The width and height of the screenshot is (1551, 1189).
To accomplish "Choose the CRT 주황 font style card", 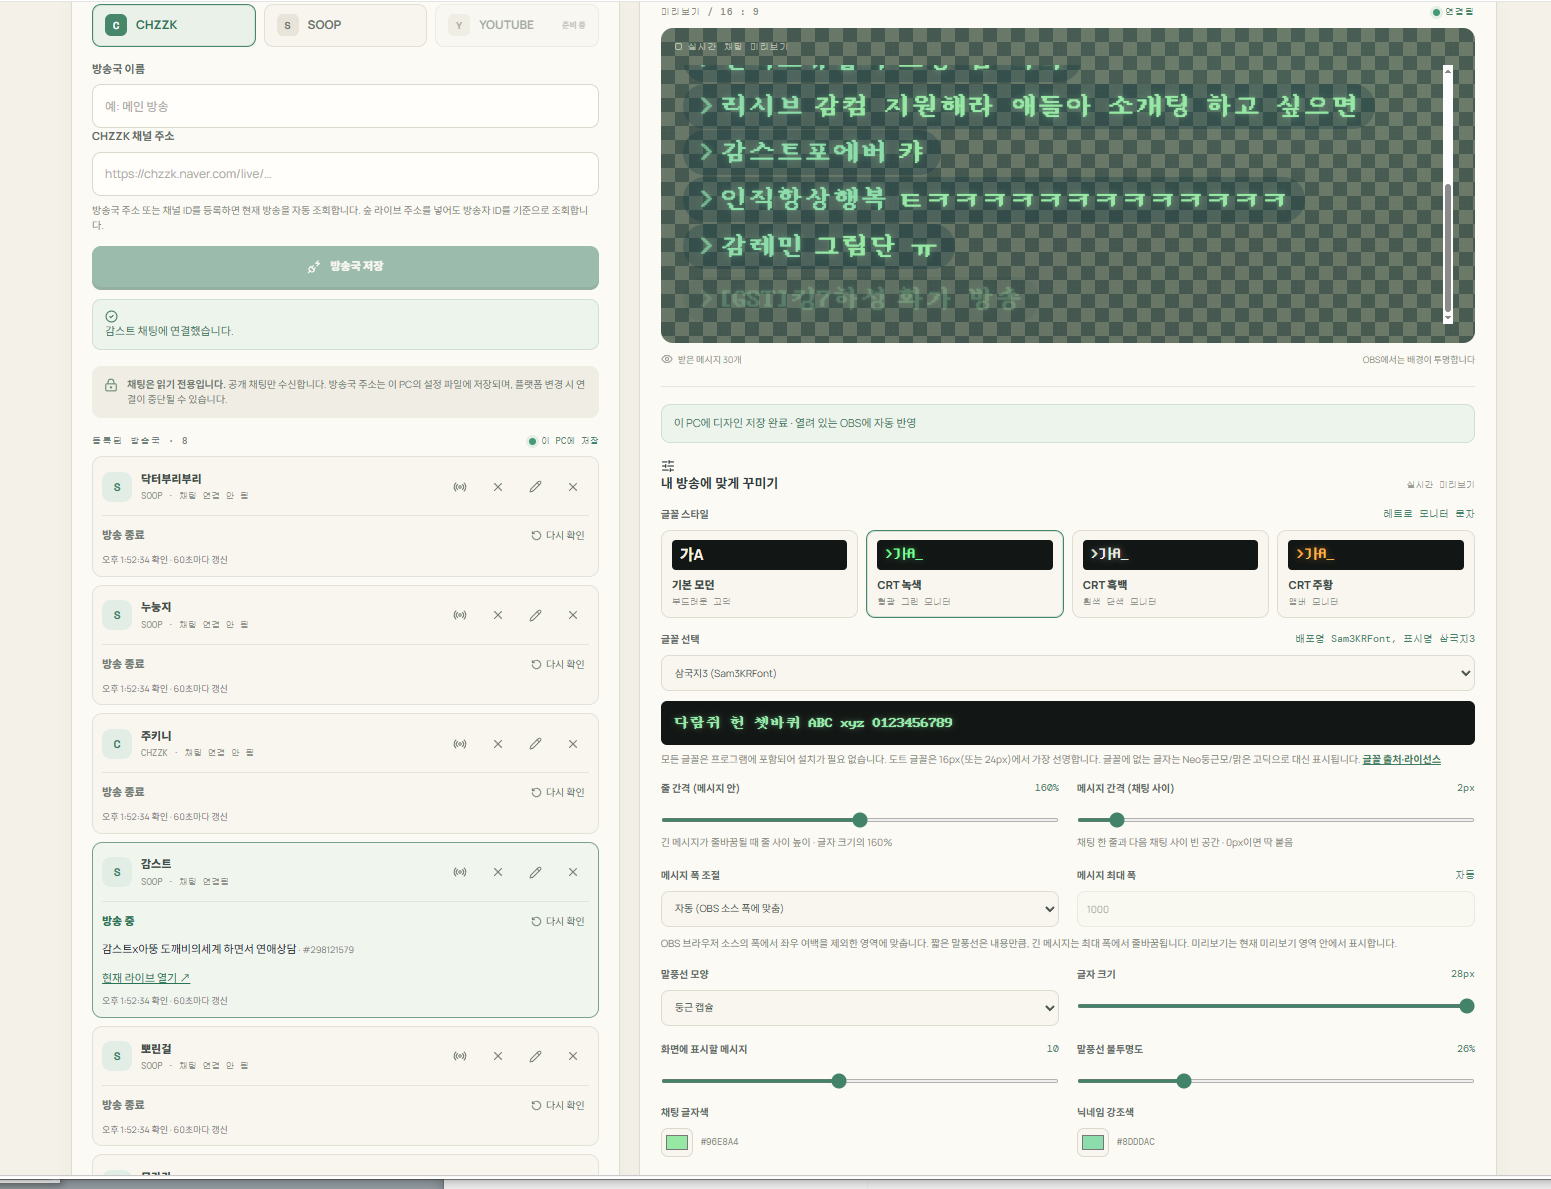I will [1376, 574].
